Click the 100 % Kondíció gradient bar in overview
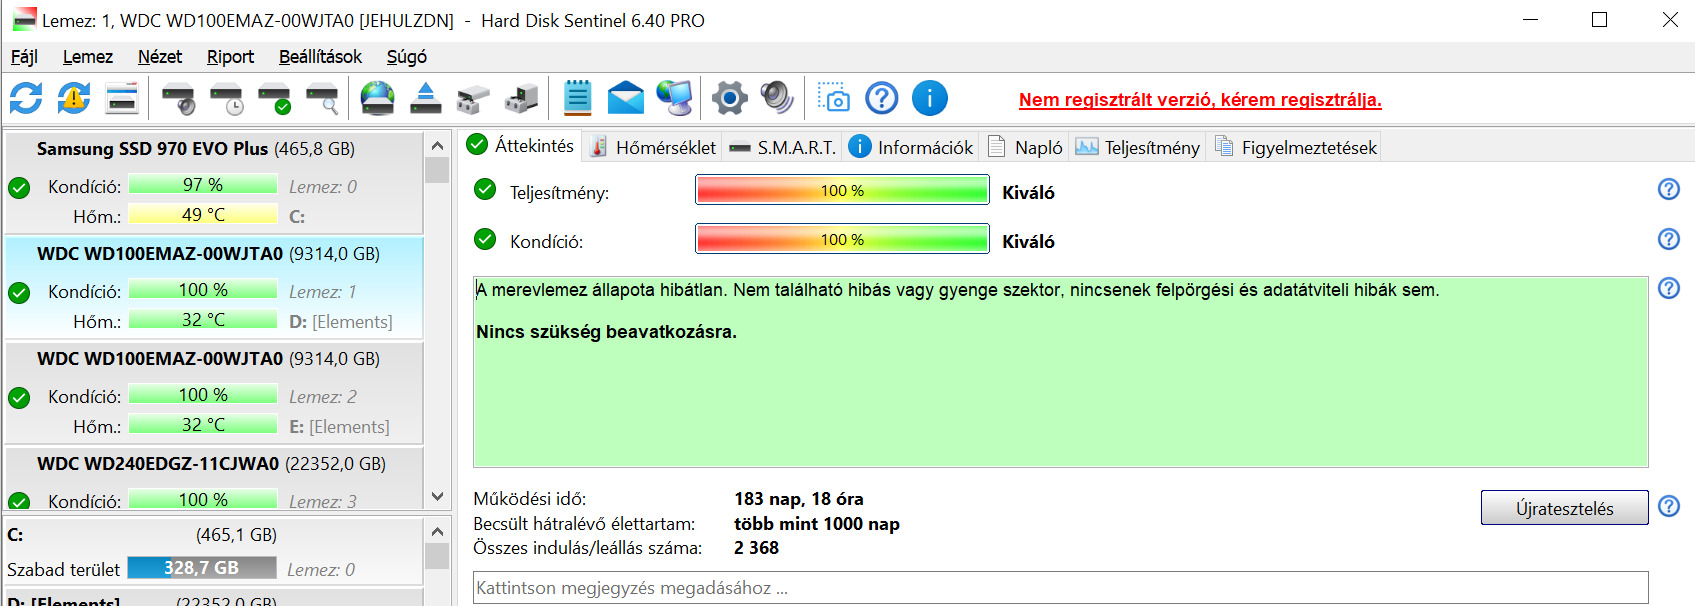This screenshot has width=1695, height=606. (x=842, y=239)
